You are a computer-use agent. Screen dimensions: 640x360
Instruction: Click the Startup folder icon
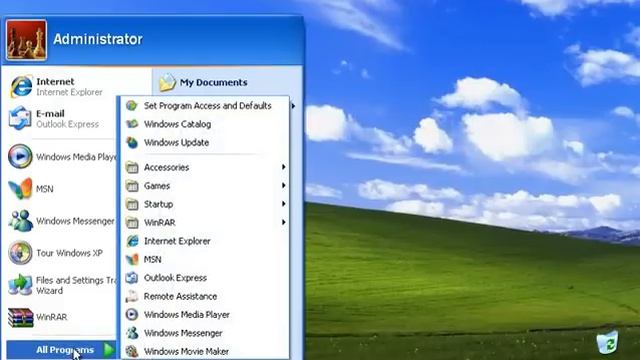(132, 204)
